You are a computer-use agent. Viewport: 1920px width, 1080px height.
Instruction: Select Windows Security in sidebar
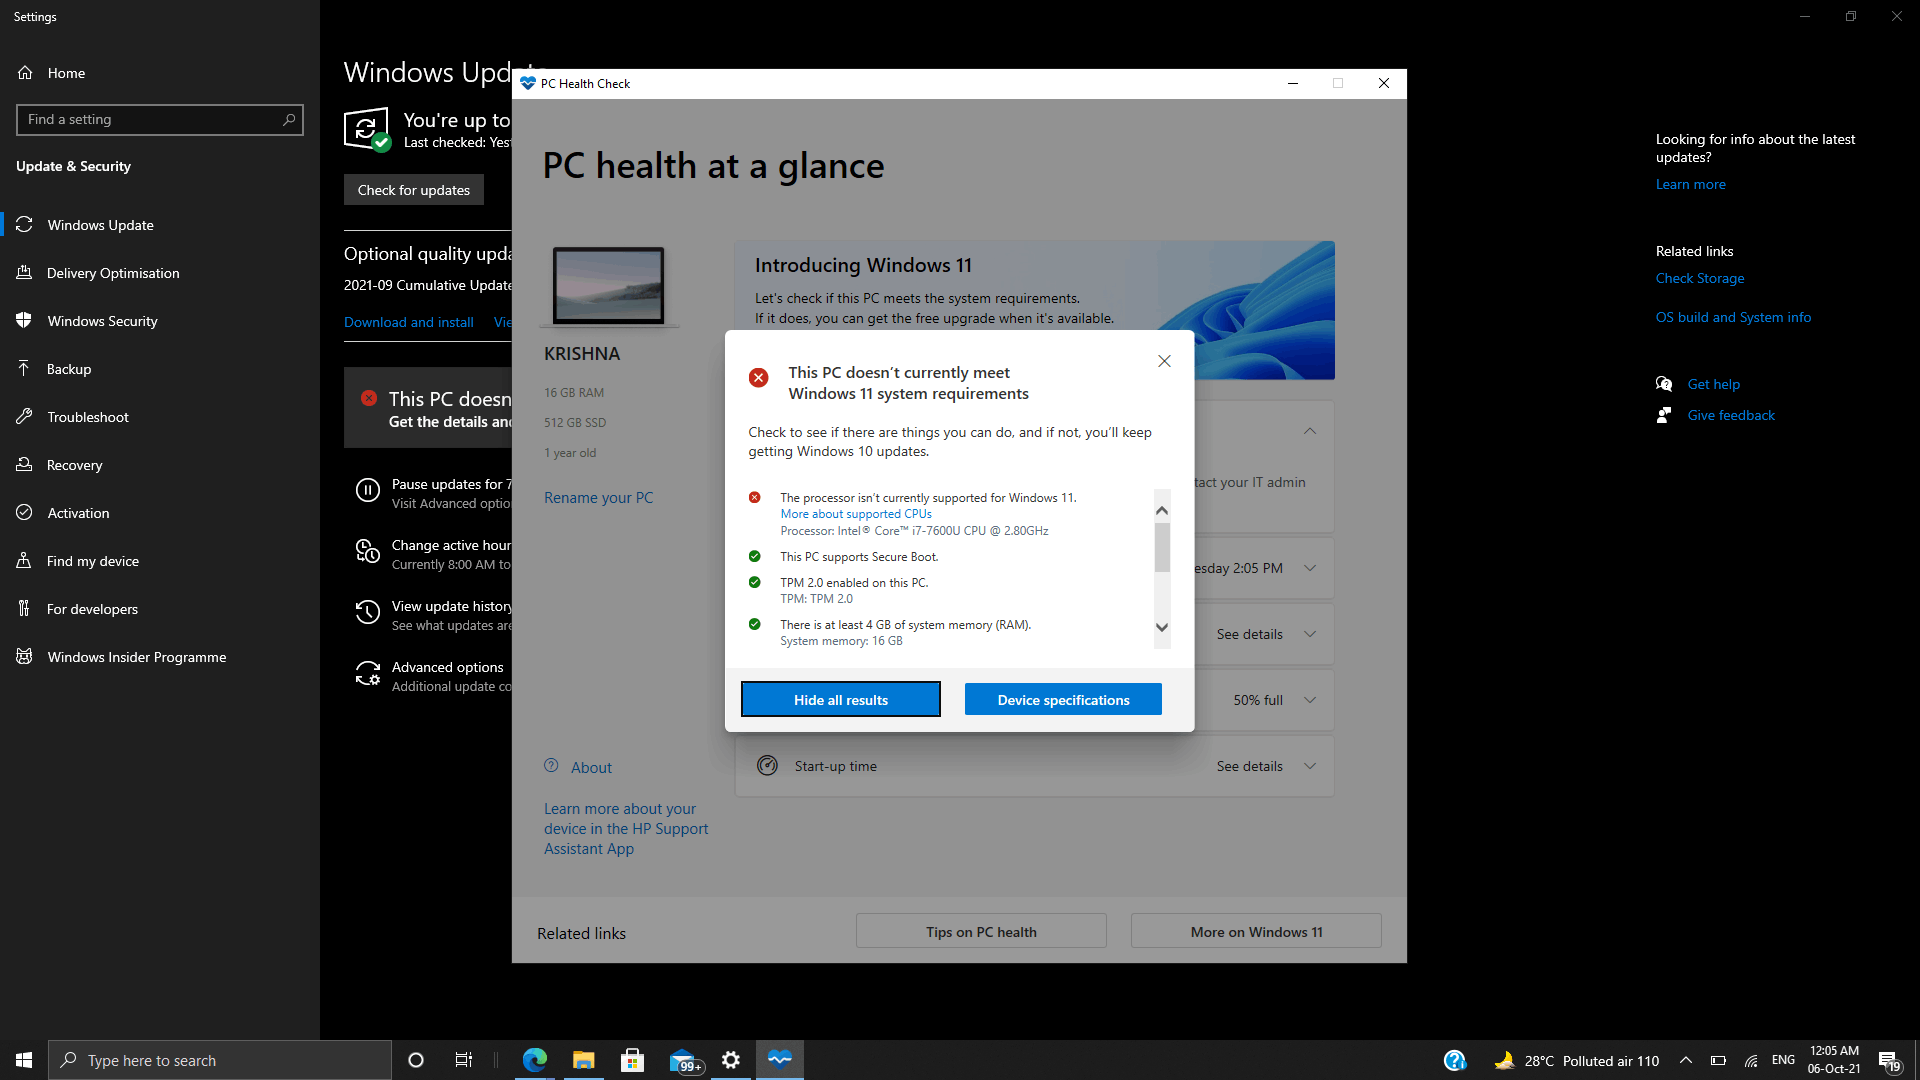(x=102, y=321)
